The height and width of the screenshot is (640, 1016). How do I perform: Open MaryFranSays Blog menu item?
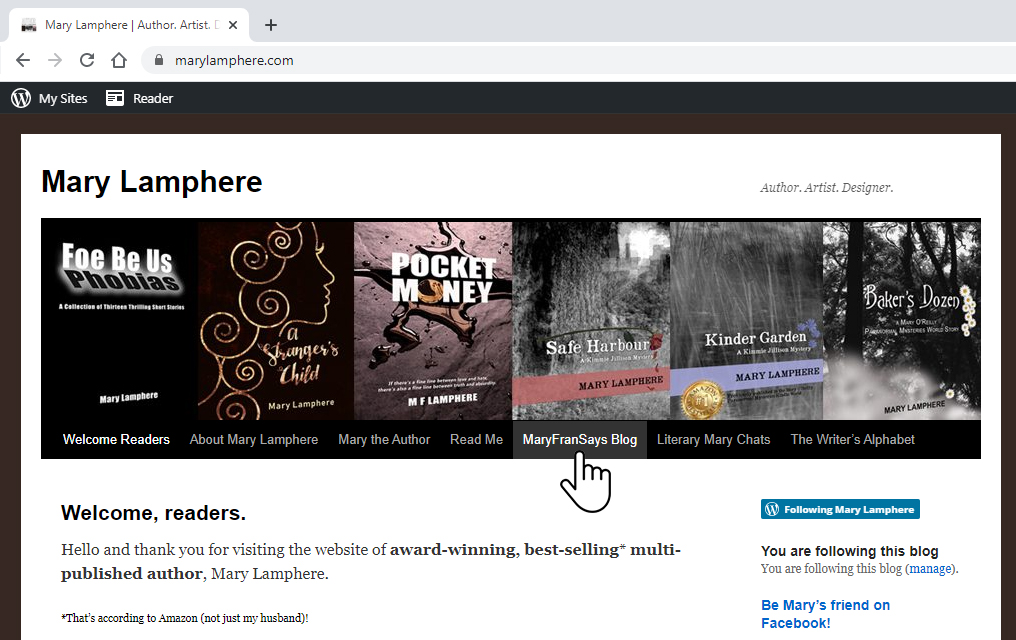pyautogui.click(x=580, y=439)
